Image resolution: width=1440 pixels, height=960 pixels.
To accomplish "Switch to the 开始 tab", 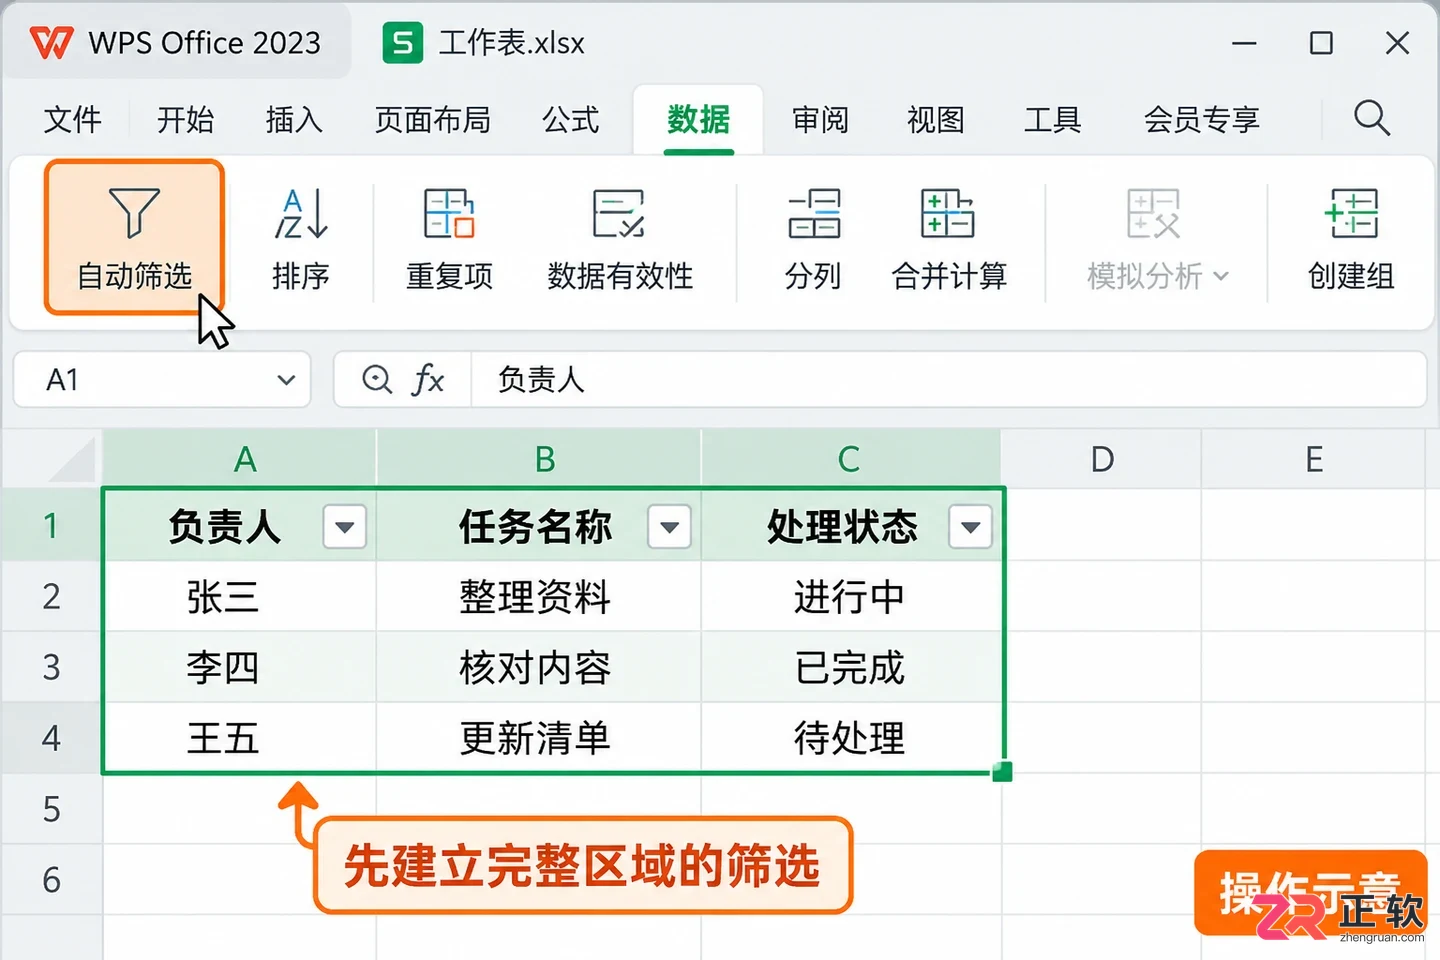I will tap(185, 120).
